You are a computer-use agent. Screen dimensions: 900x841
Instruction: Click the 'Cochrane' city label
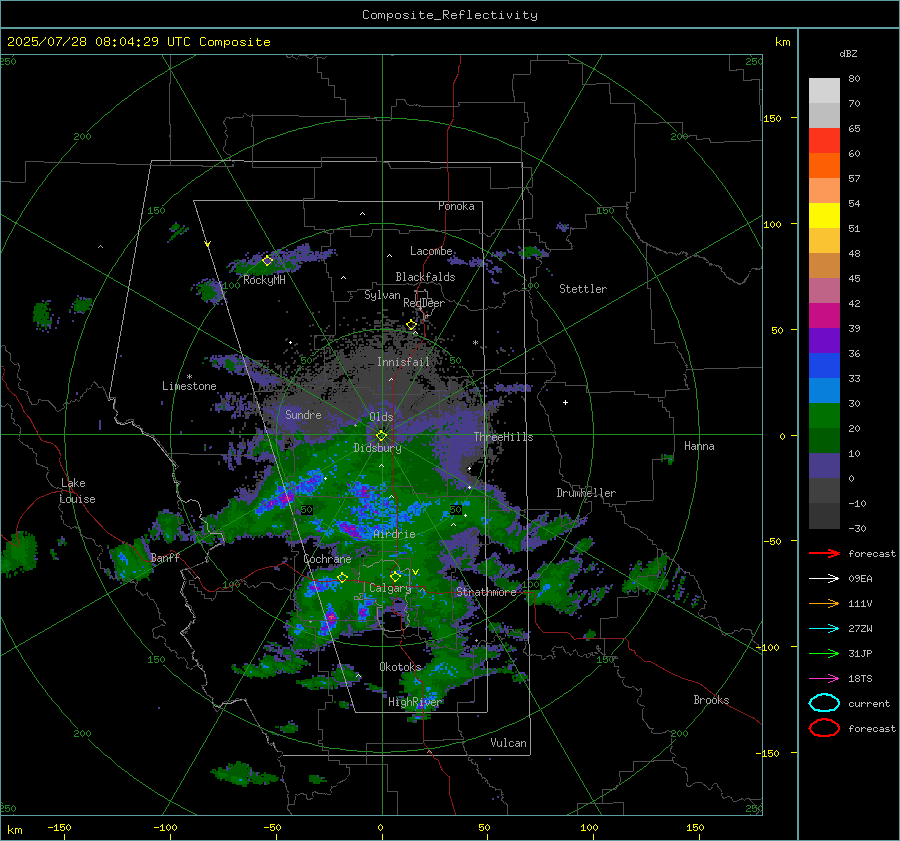pos(327,559)
